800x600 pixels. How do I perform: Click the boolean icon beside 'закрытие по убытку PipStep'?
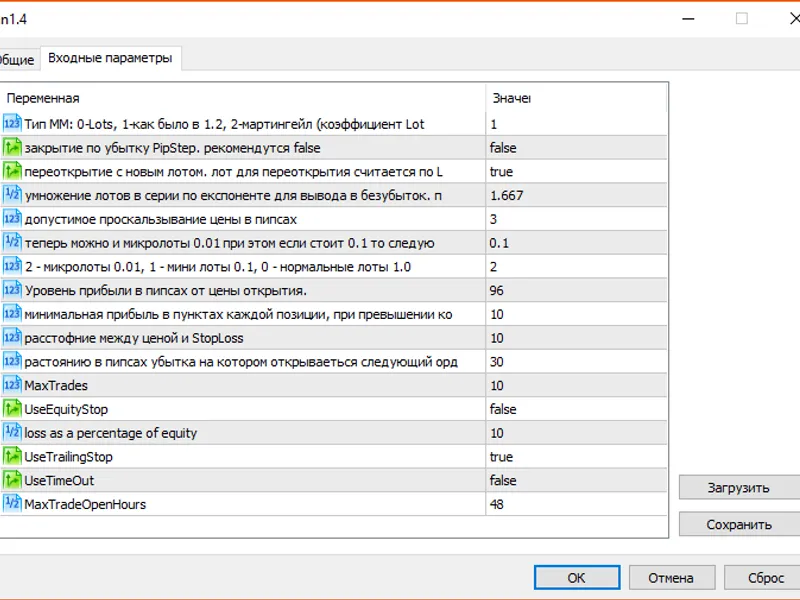(x=12, y=147)
